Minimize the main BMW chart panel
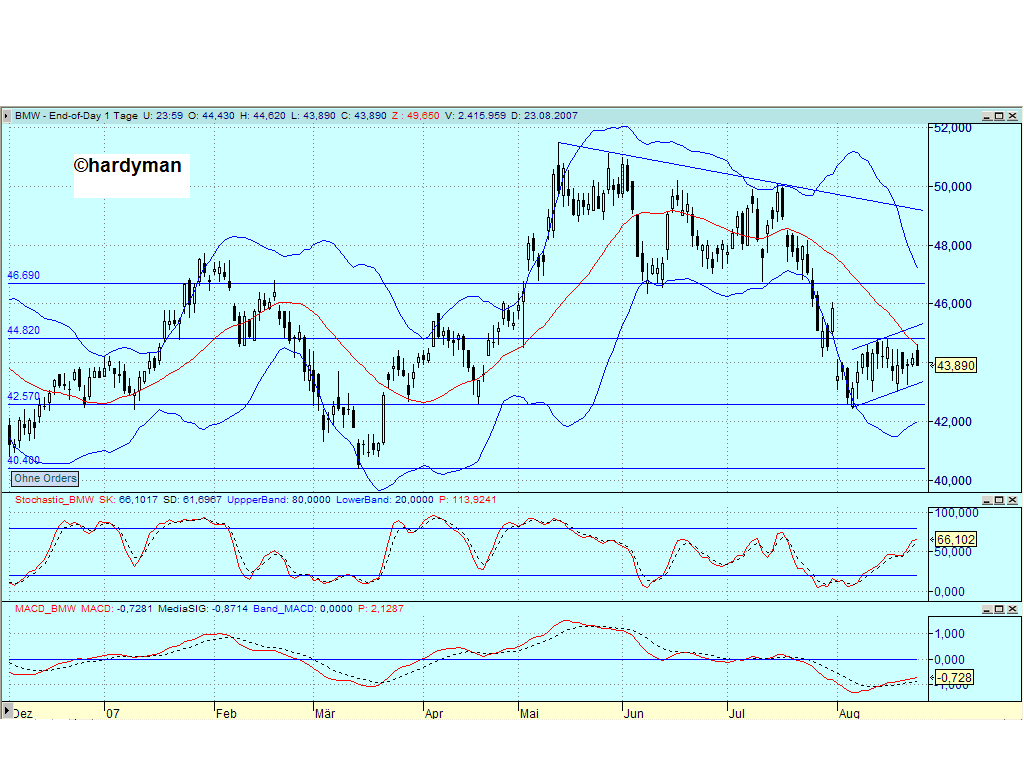 click(x=987, y=116)
